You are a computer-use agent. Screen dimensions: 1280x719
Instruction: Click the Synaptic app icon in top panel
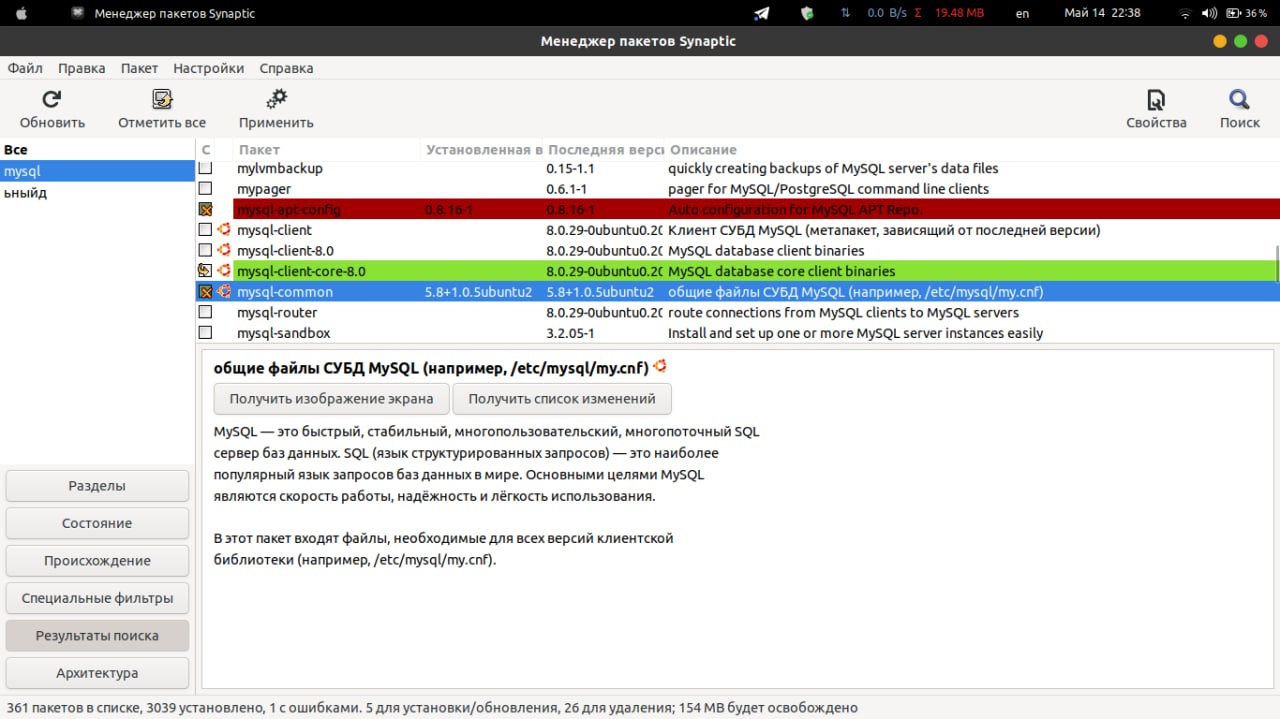[x=78, y=13]
